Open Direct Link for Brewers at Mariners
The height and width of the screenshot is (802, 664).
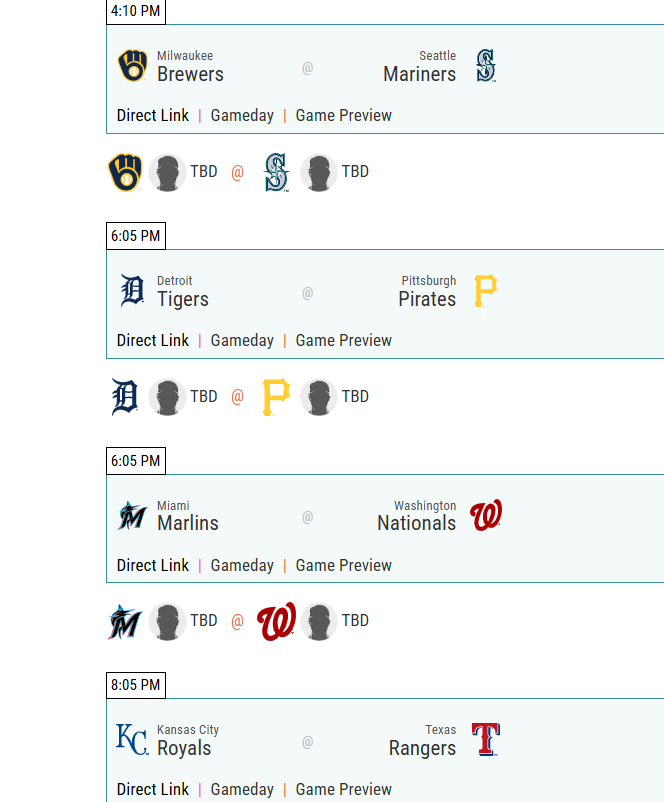153,115
